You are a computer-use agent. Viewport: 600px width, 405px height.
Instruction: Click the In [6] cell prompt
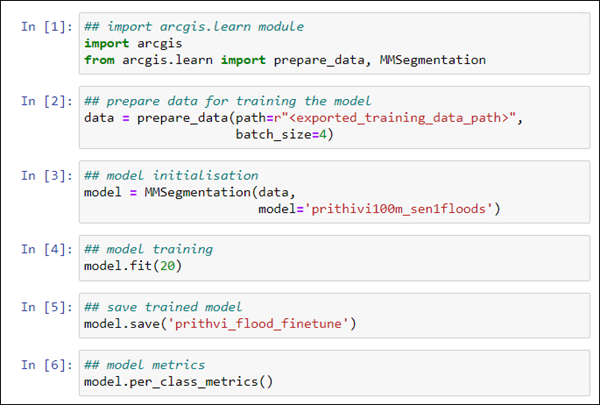point(47,365)
